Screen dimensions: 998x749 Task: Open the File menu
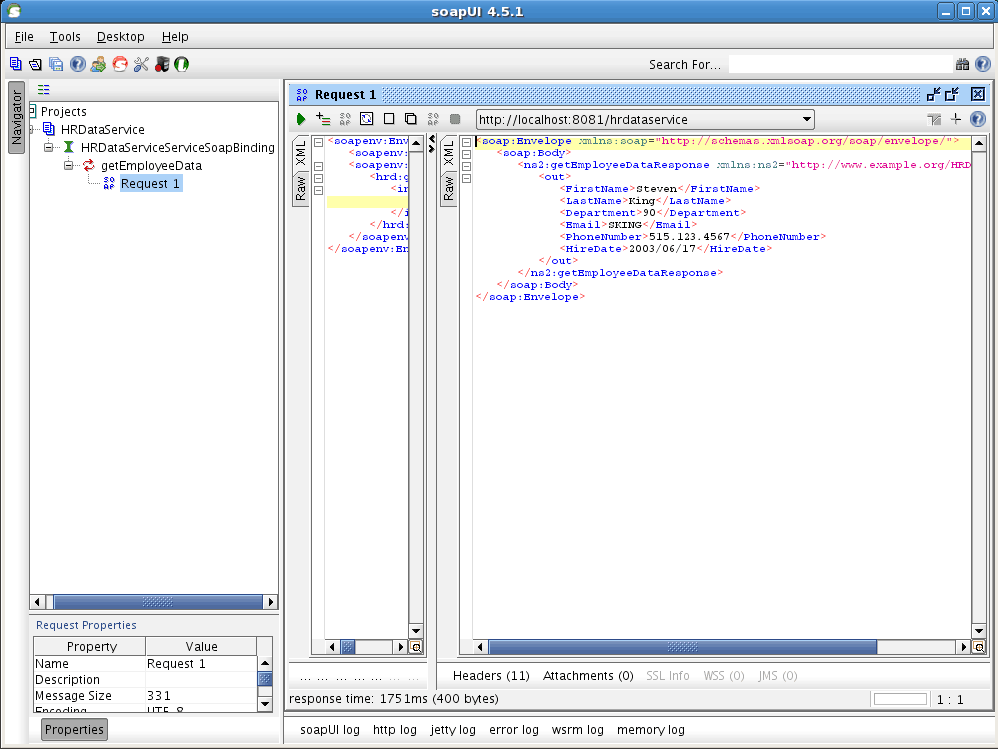[24, 37]
